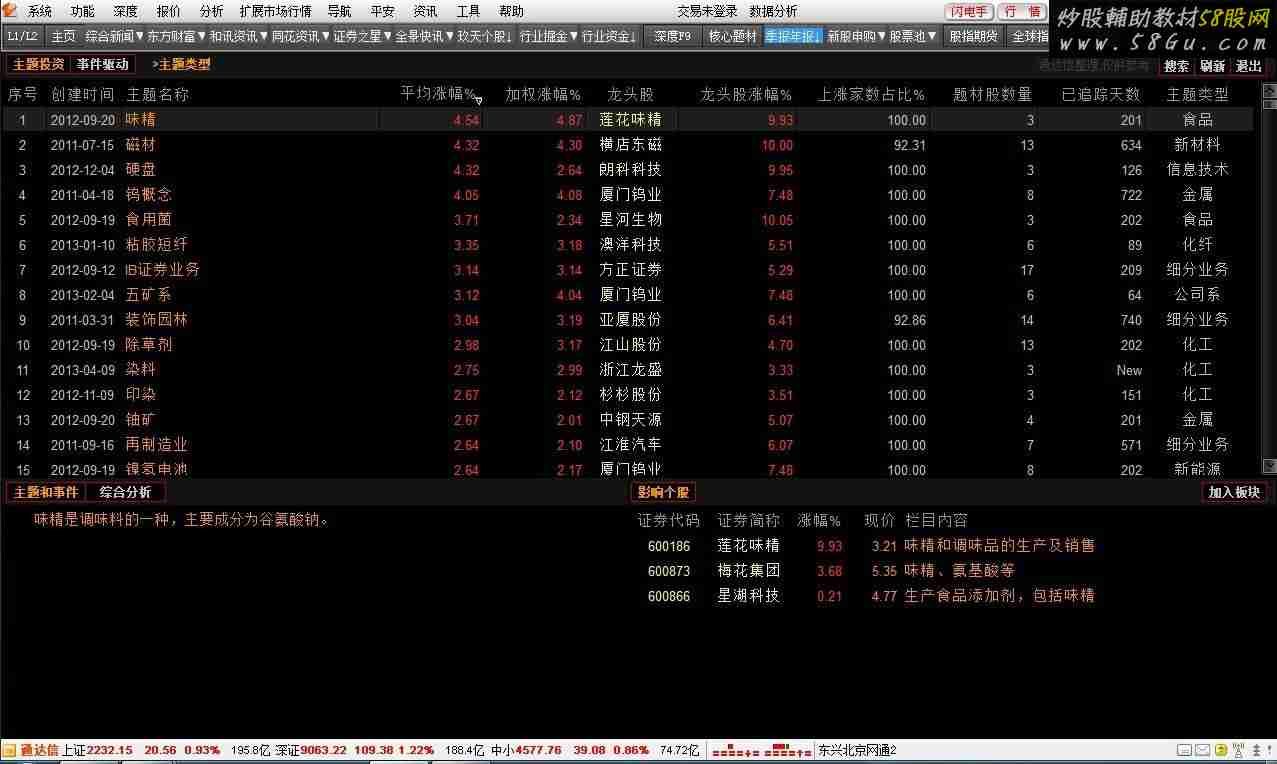
Task: Sort by the 加权涨幅% column header
Action: tap(543, 94)
